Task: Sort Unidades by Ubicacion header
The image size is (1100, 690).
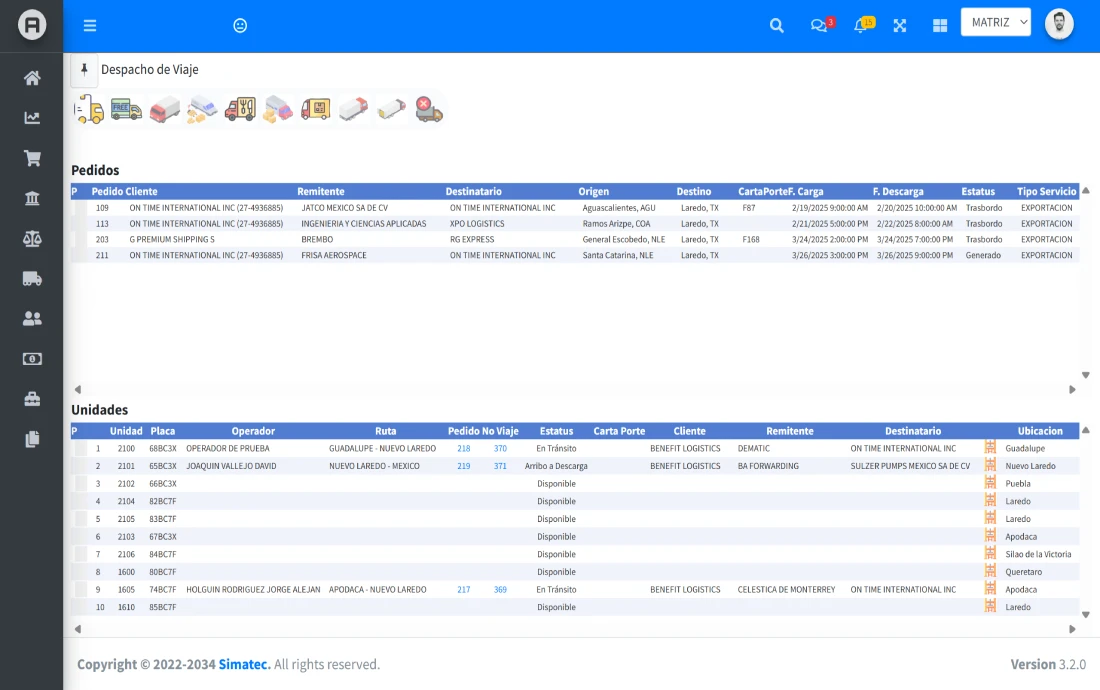Action: [x=1040, y=431]
